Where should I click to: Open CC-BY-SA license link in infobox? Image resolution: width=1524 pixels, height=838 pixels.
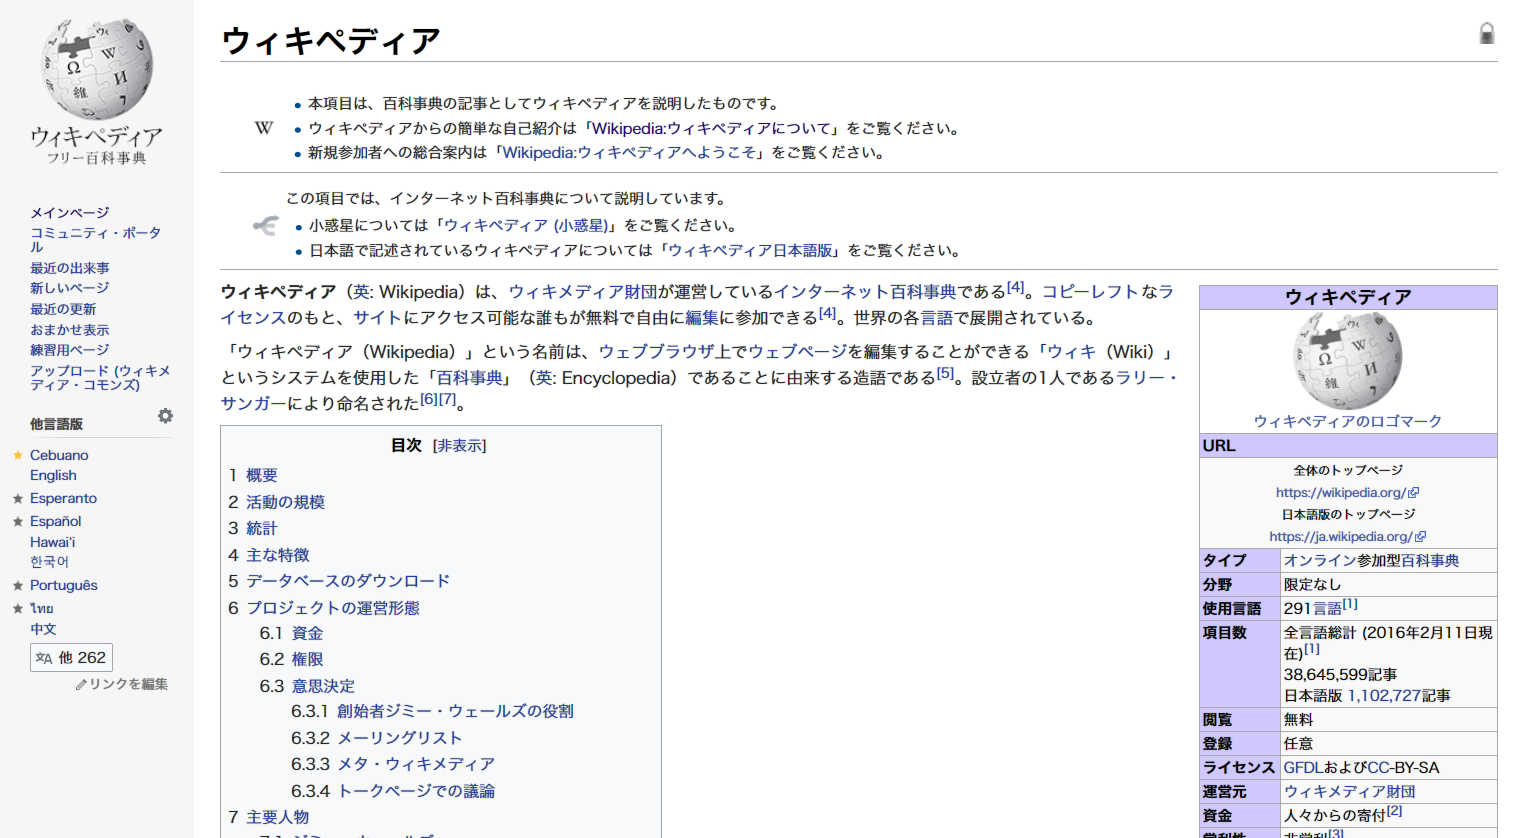click(1403, 768)
